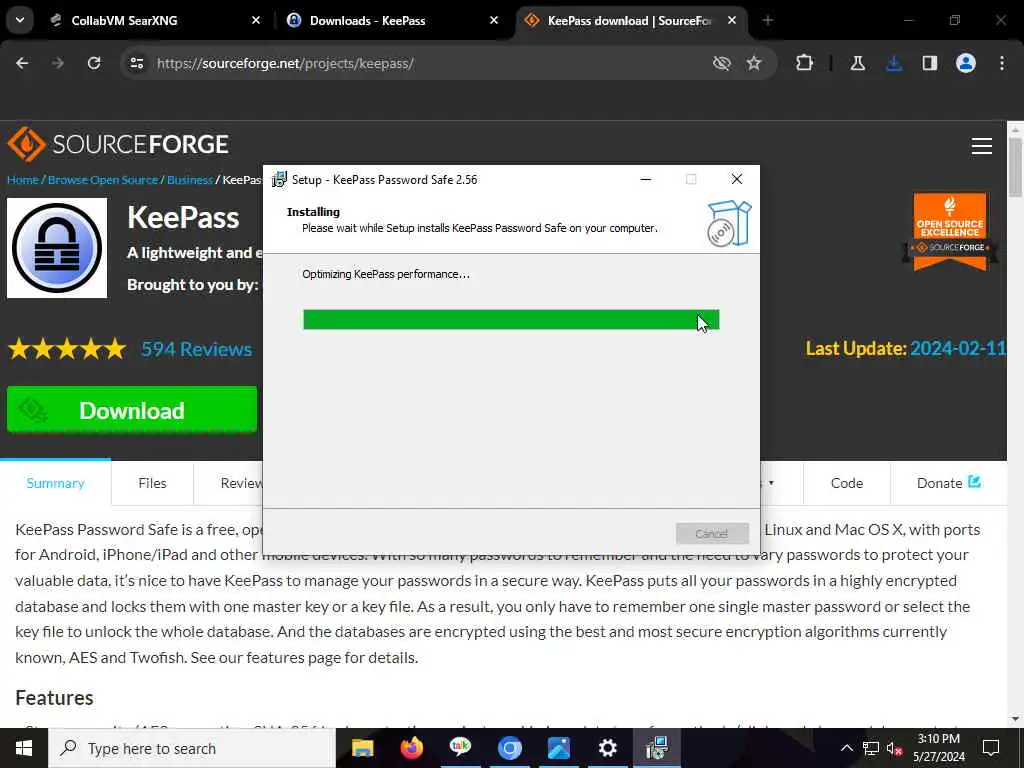Click the installer box and disc icon

coord(729,223)
